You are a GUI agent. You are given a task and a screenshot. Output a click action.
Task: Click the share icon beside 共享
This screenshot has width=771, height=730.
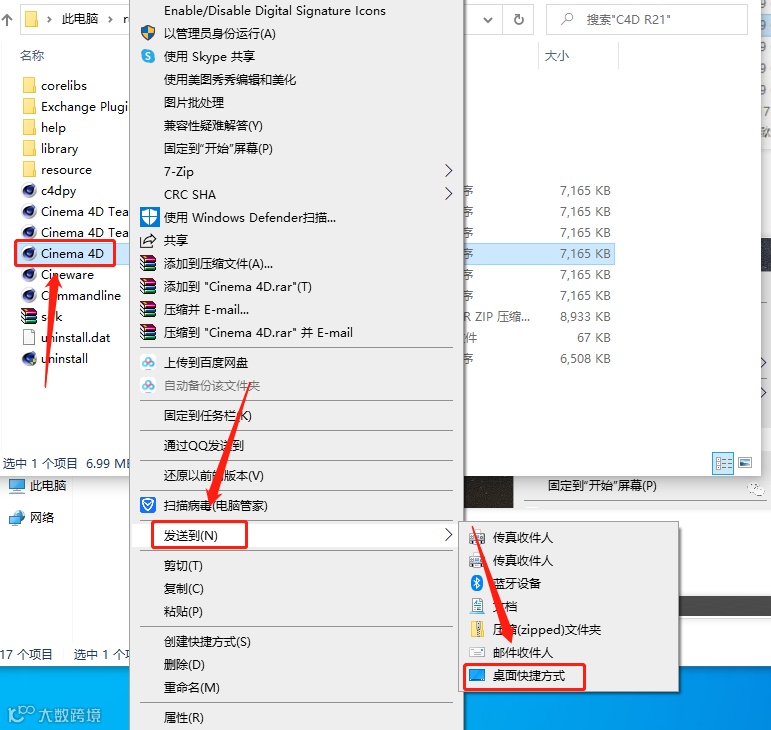coord(148,240)
